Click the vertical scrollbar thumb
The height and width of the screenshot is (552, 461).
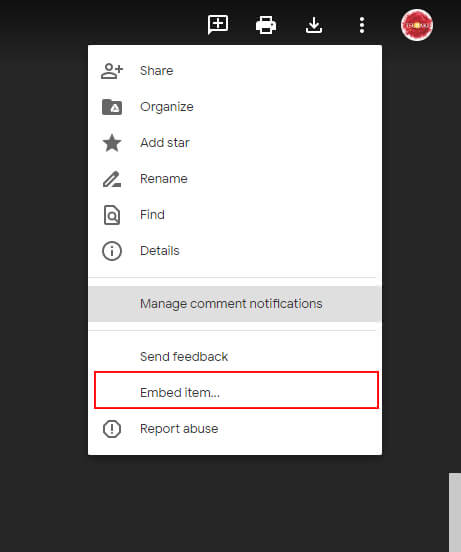(x=455, y=512)
